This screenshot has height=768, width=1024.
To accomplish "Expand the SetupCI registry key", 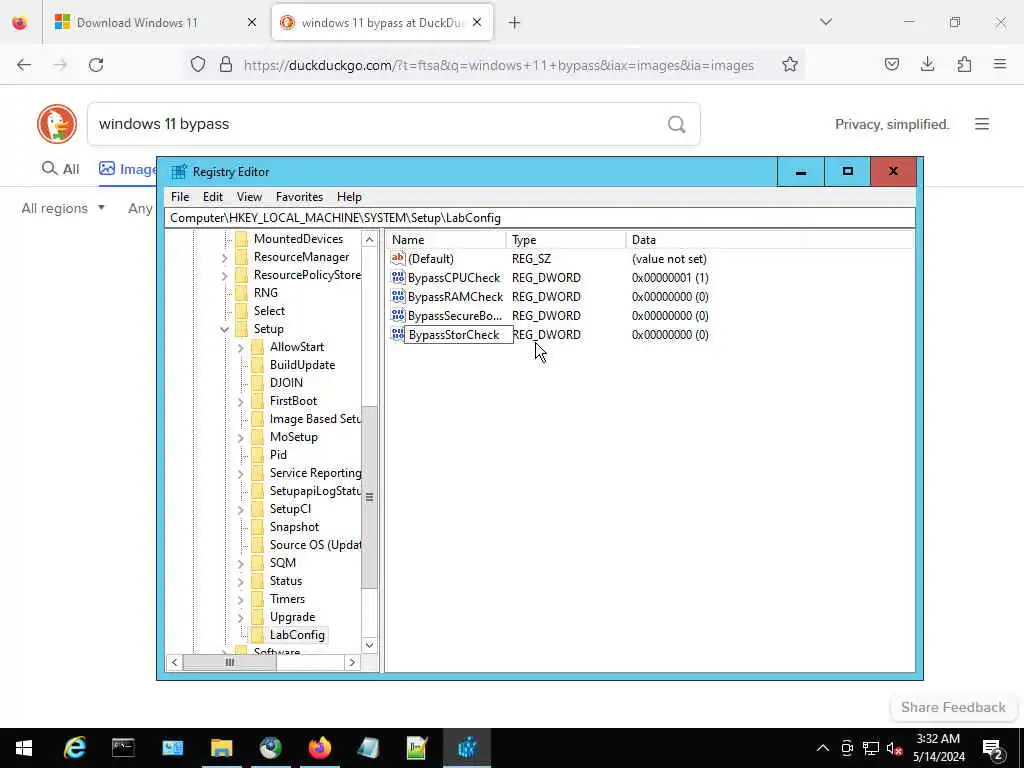I will point(240,509).
